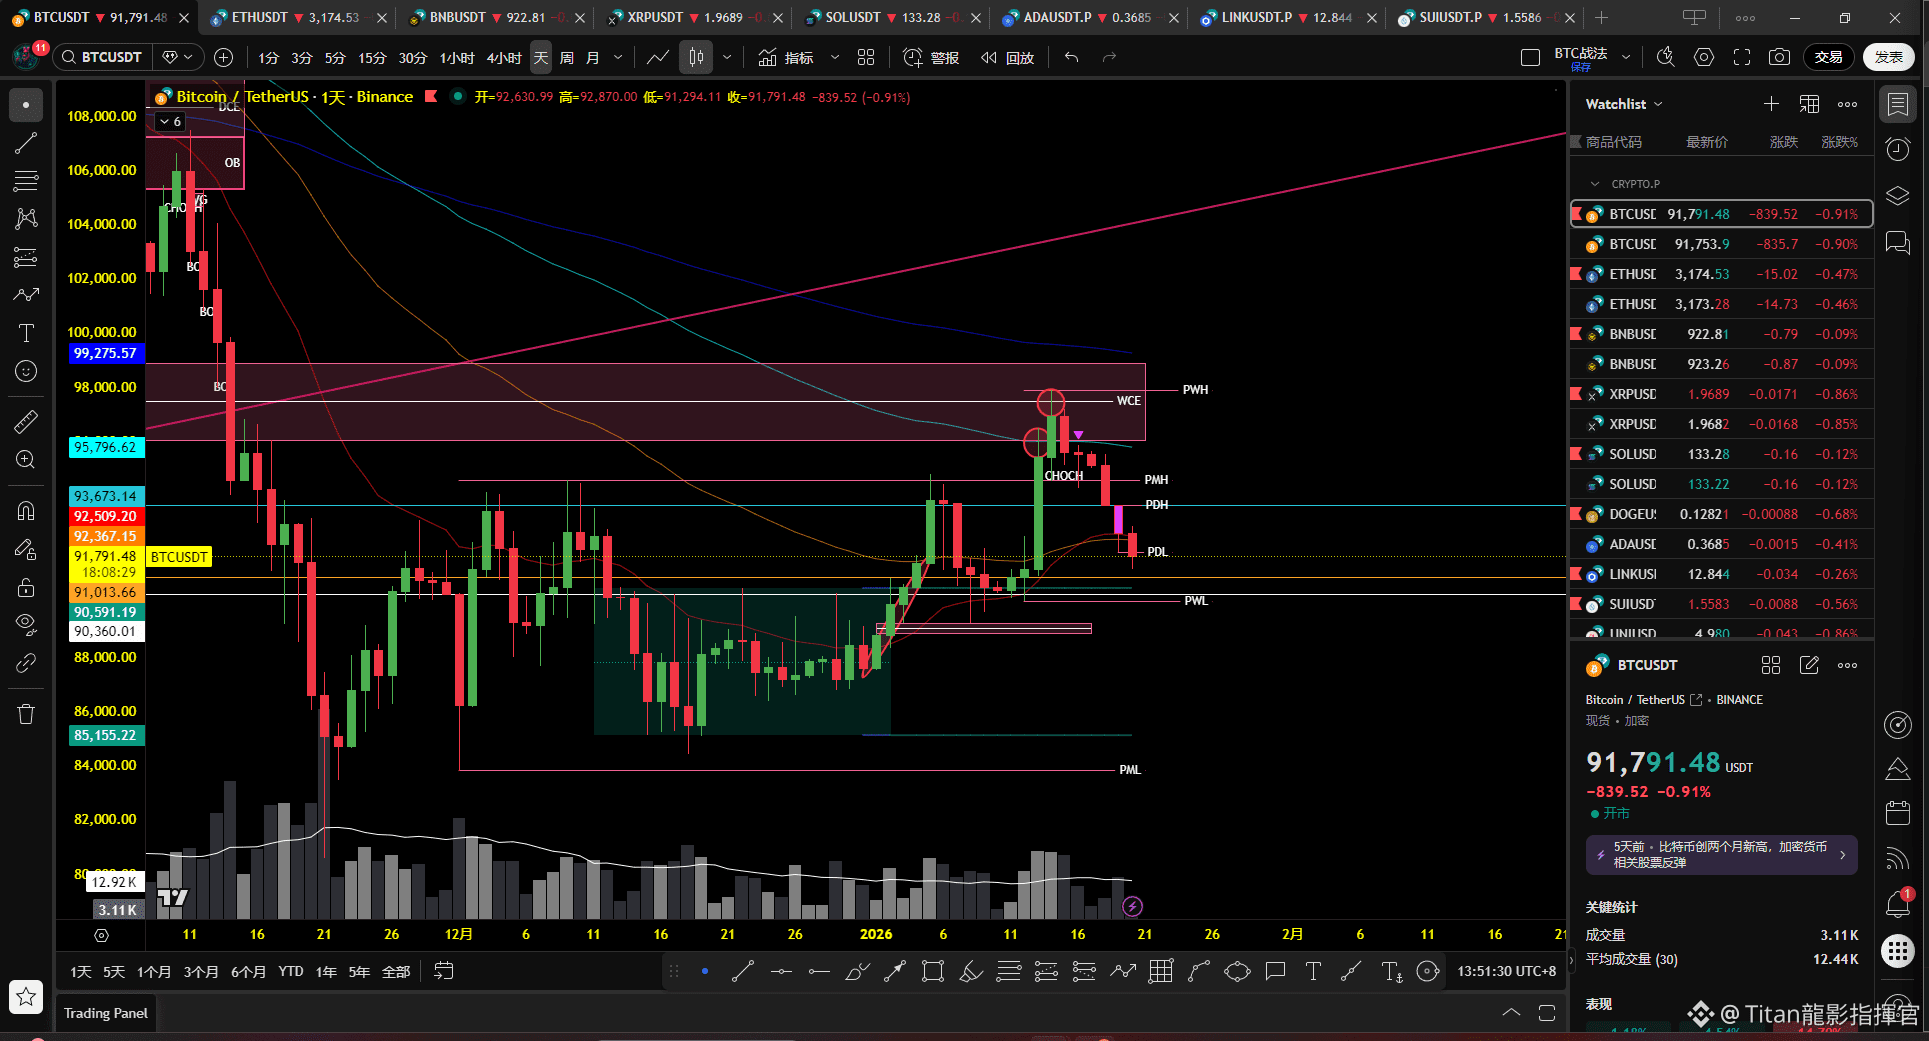Start 回放 bar replay mode
This screenshot has width=1929, height=1041.
1007,57
